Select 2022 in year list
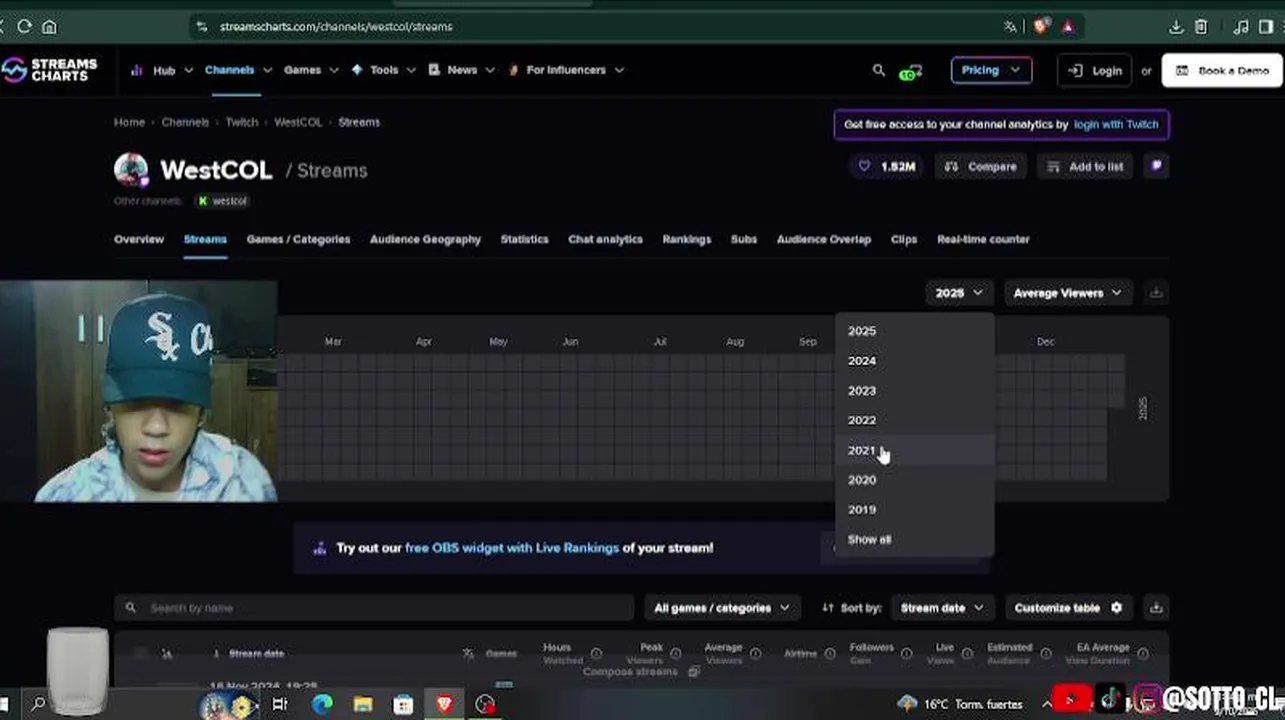The height and width of the screenshot is (720, 1285). pyautogui.click(x=915, y=420)
